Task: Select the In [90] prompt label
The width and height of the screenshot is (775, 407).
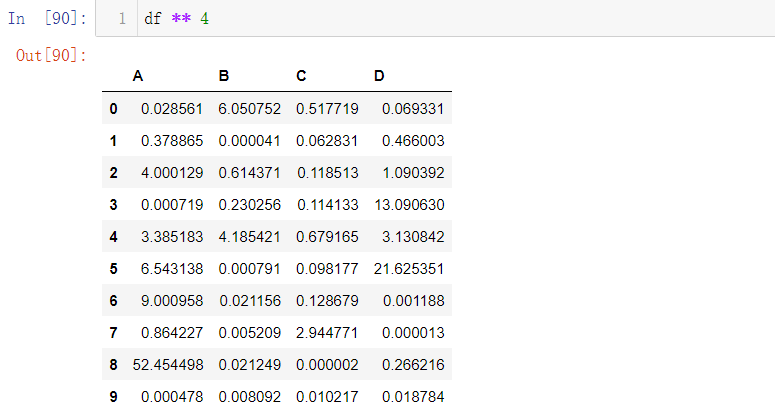Action: [x=47, y=19]
